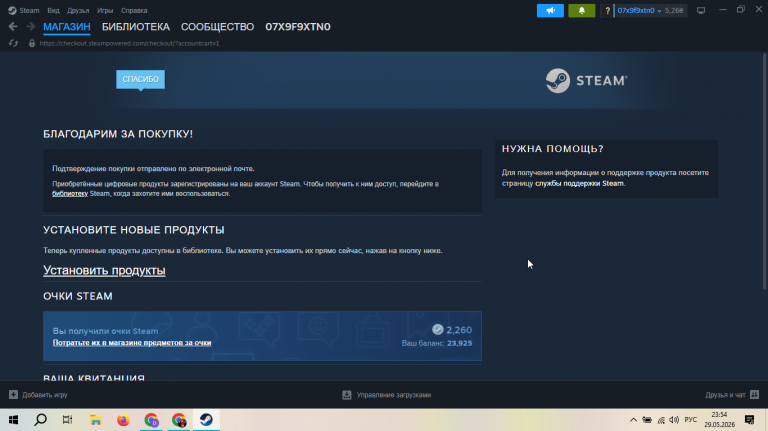The height and width of the screenshot is (431, 768).
Task: Switch to the БИБЛИОТЕКА tab
Action: click(x=136, y=27)
